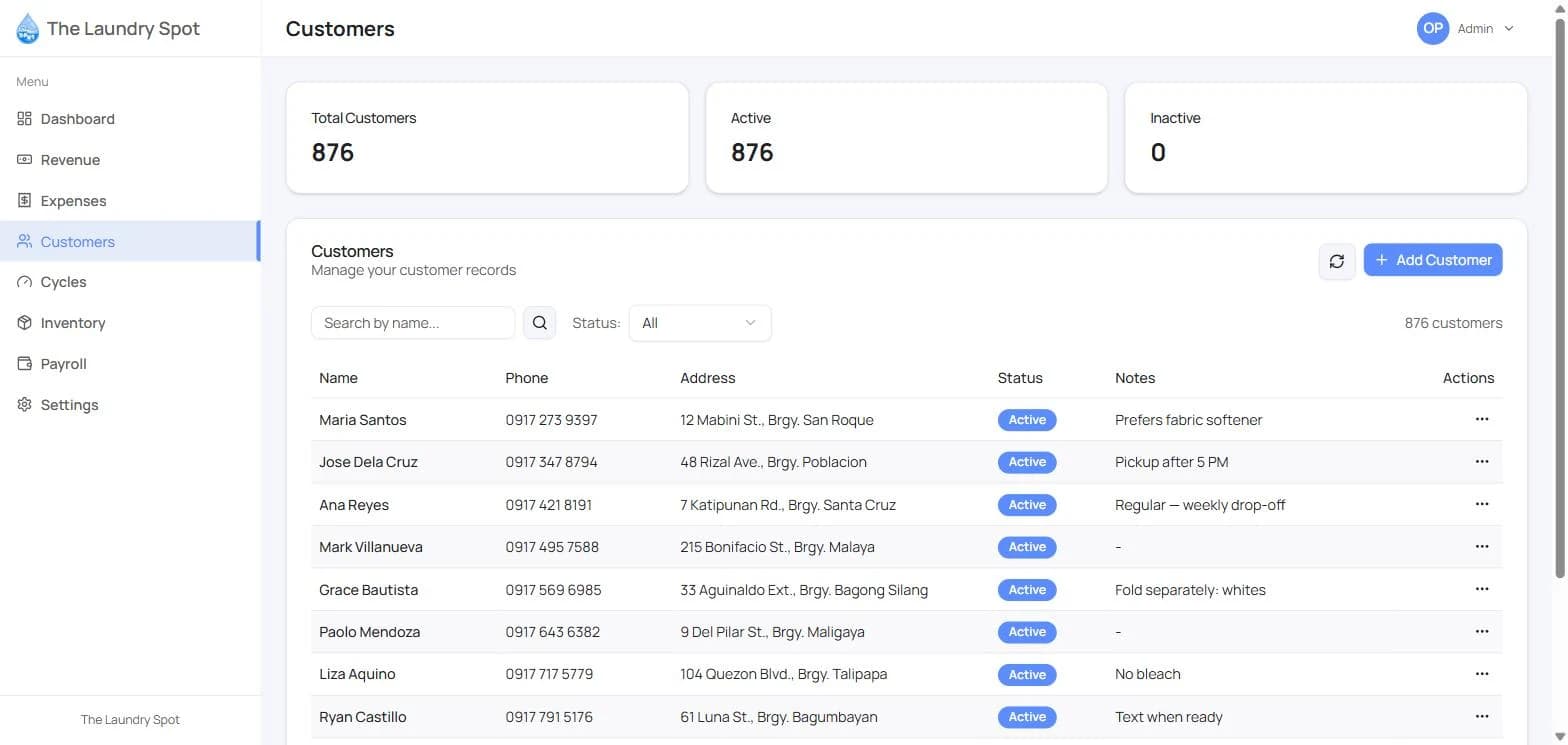Click the page vertical scrollbar thumb
Screen dimensions: 1568x745
click(x=1560, y=298)
